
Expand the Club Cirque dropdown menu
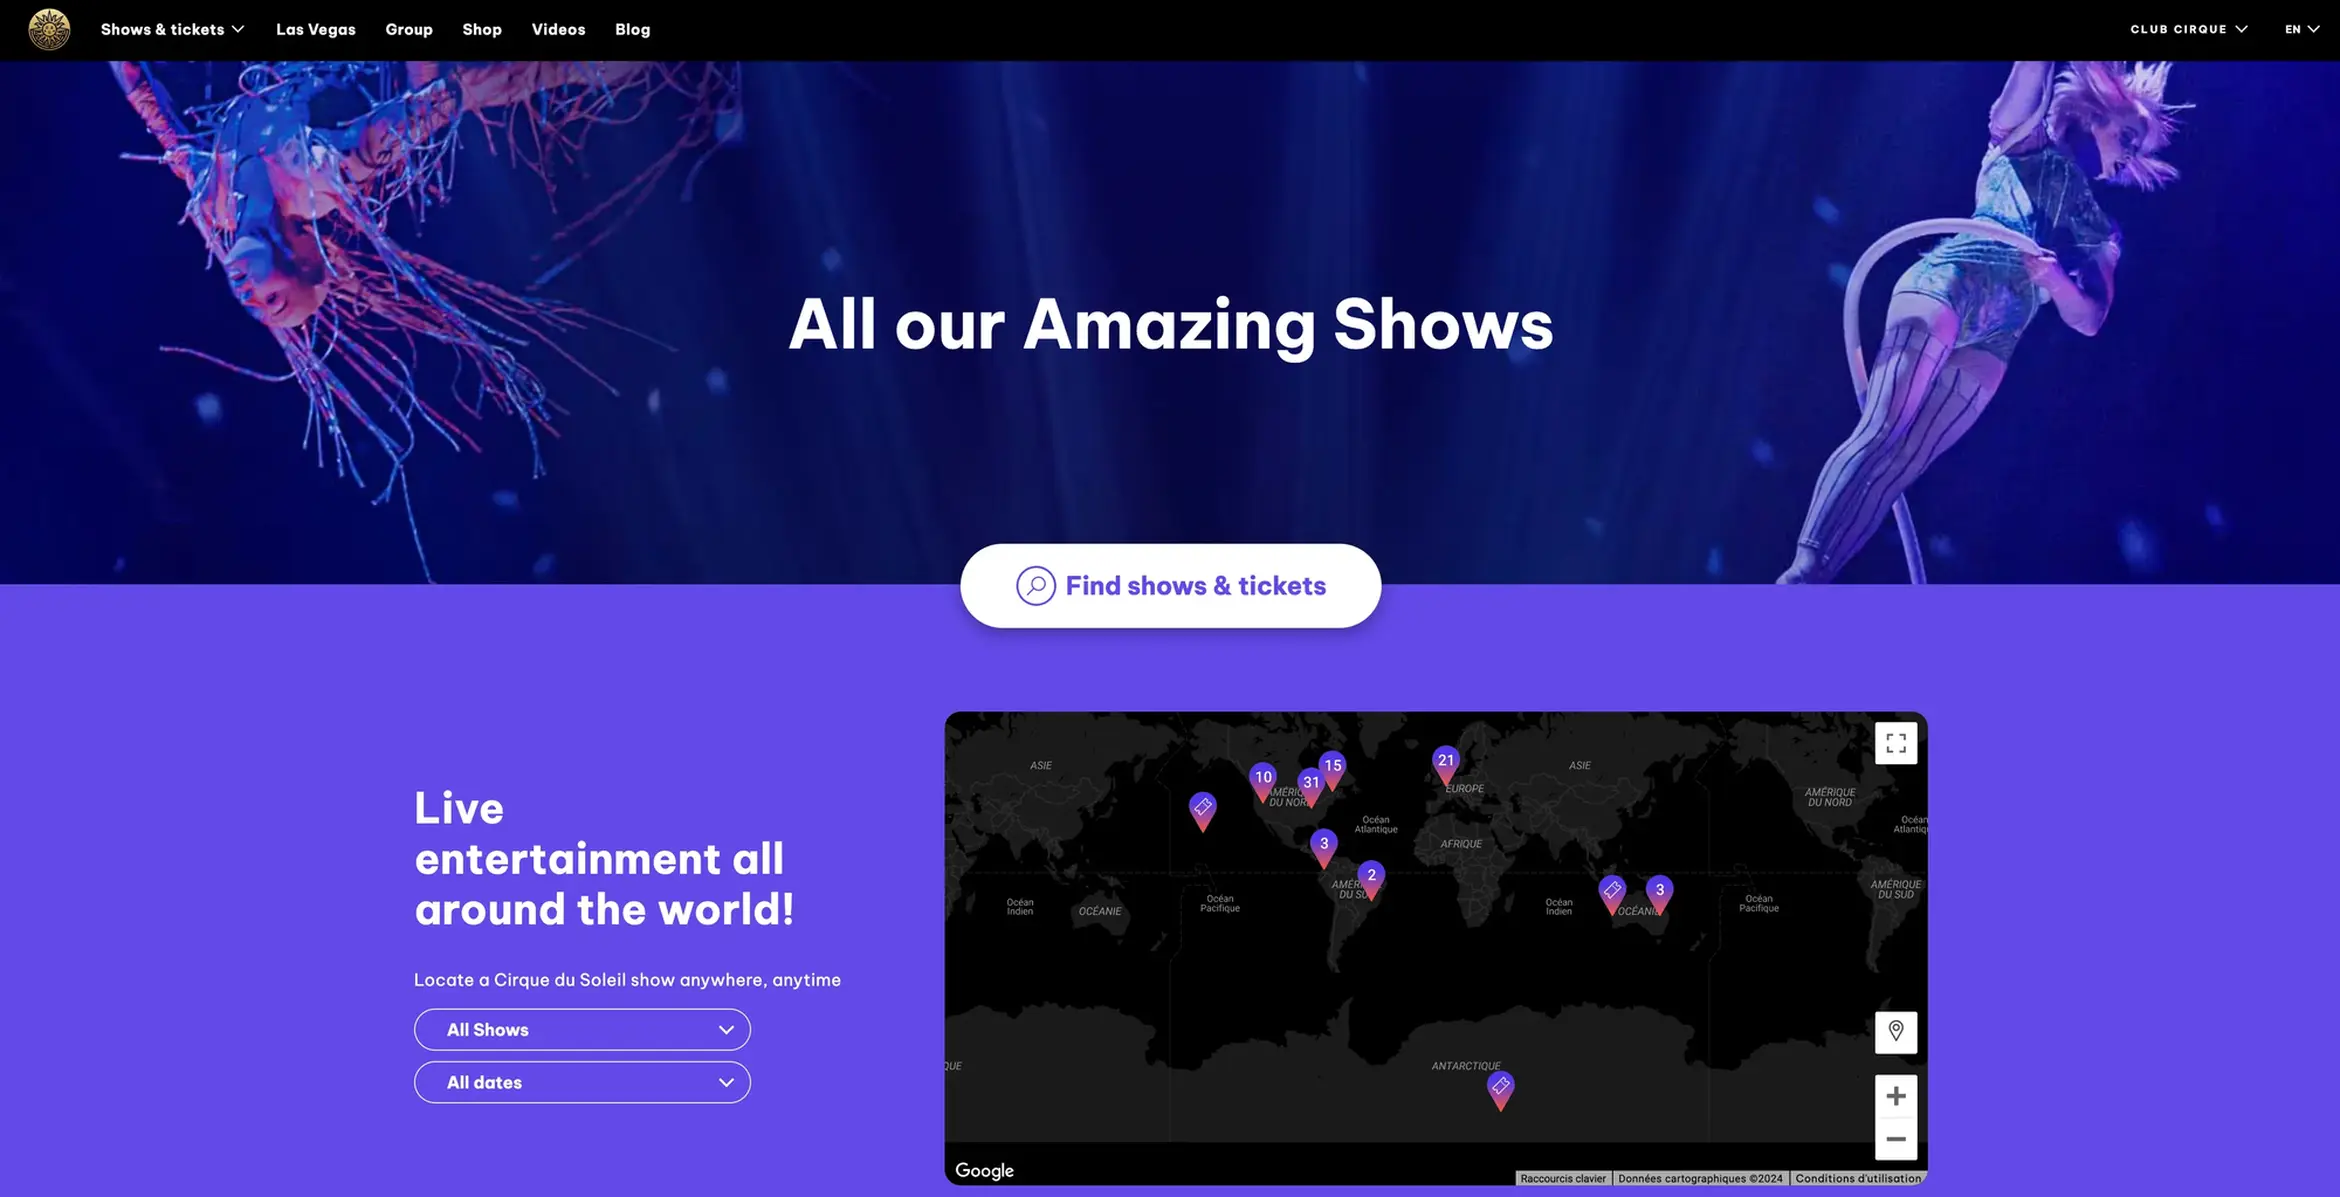coord(2188,29)
